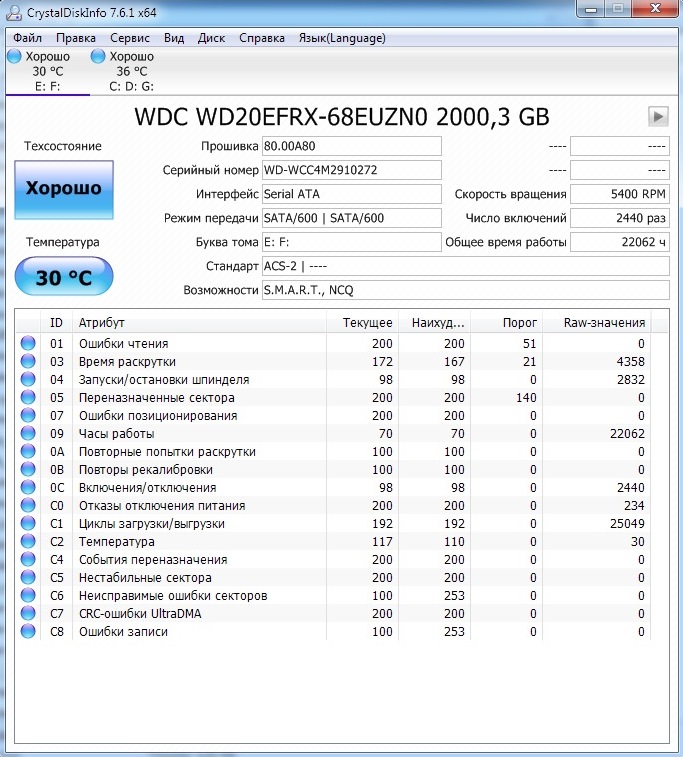This screenshot has width=683, height=757.
Task: Click status dot for CRC-ошибки UltraDMA
Action: tap(28, 613)
